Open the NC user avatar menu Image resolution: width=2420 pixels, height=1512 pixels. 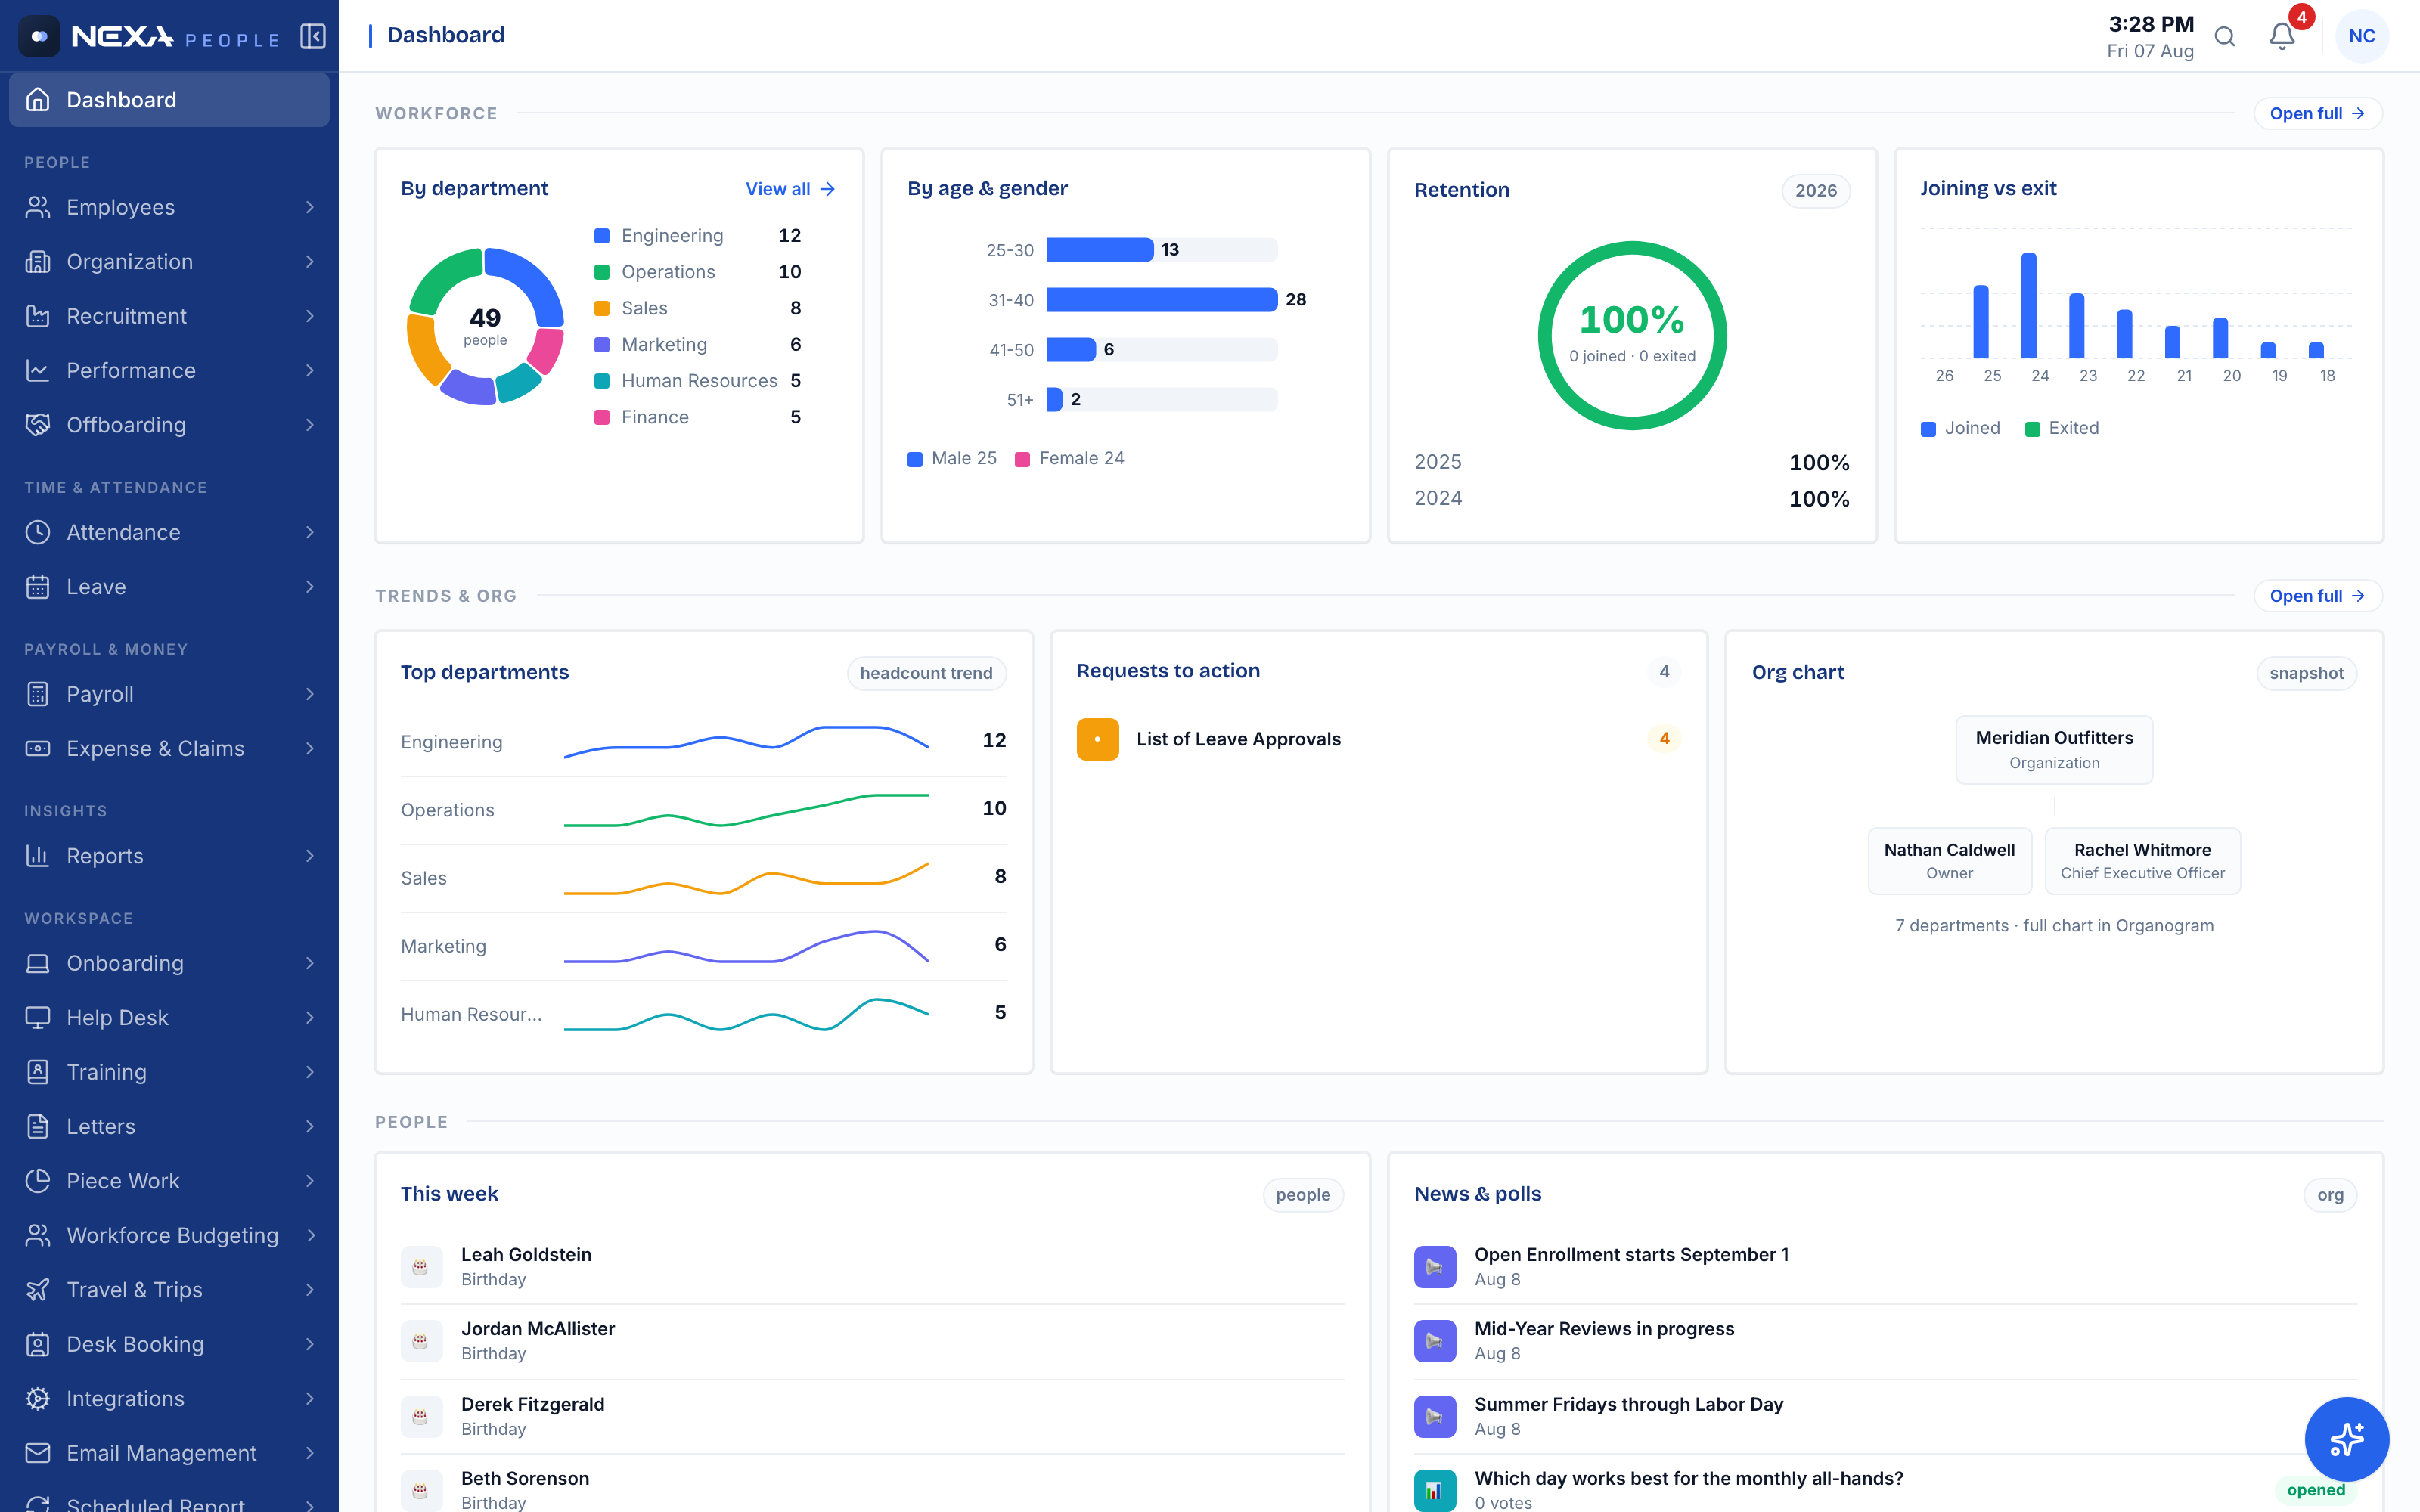click(x=2362, y=36)
